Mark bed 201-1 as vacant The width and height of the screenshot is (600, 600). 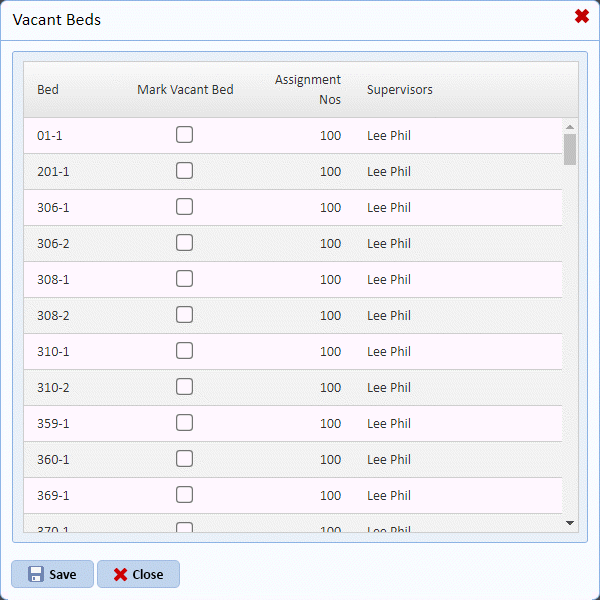click(x=185, y=171)
